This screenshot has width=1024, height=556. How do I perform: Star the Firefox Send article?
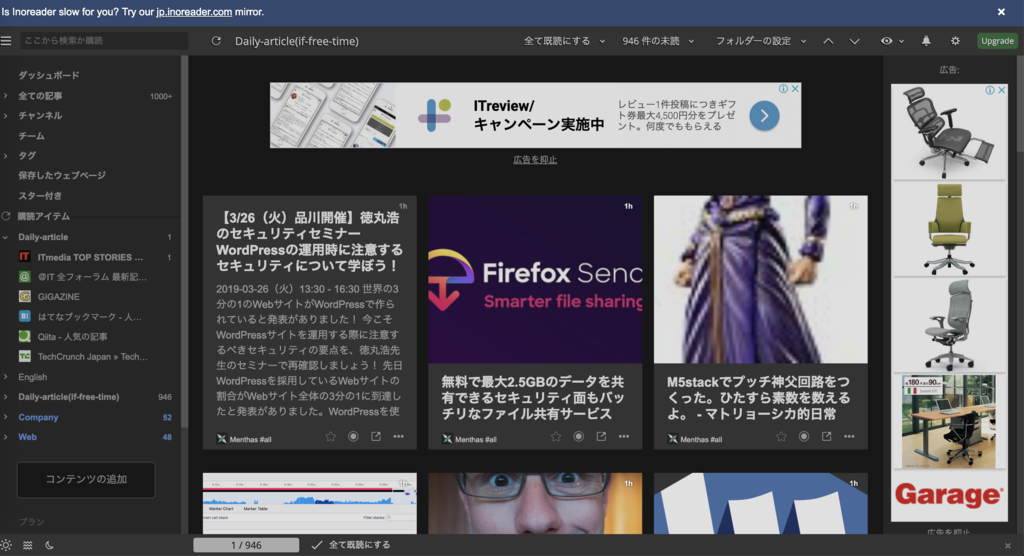pyautogui.click(x=556, y=436)
